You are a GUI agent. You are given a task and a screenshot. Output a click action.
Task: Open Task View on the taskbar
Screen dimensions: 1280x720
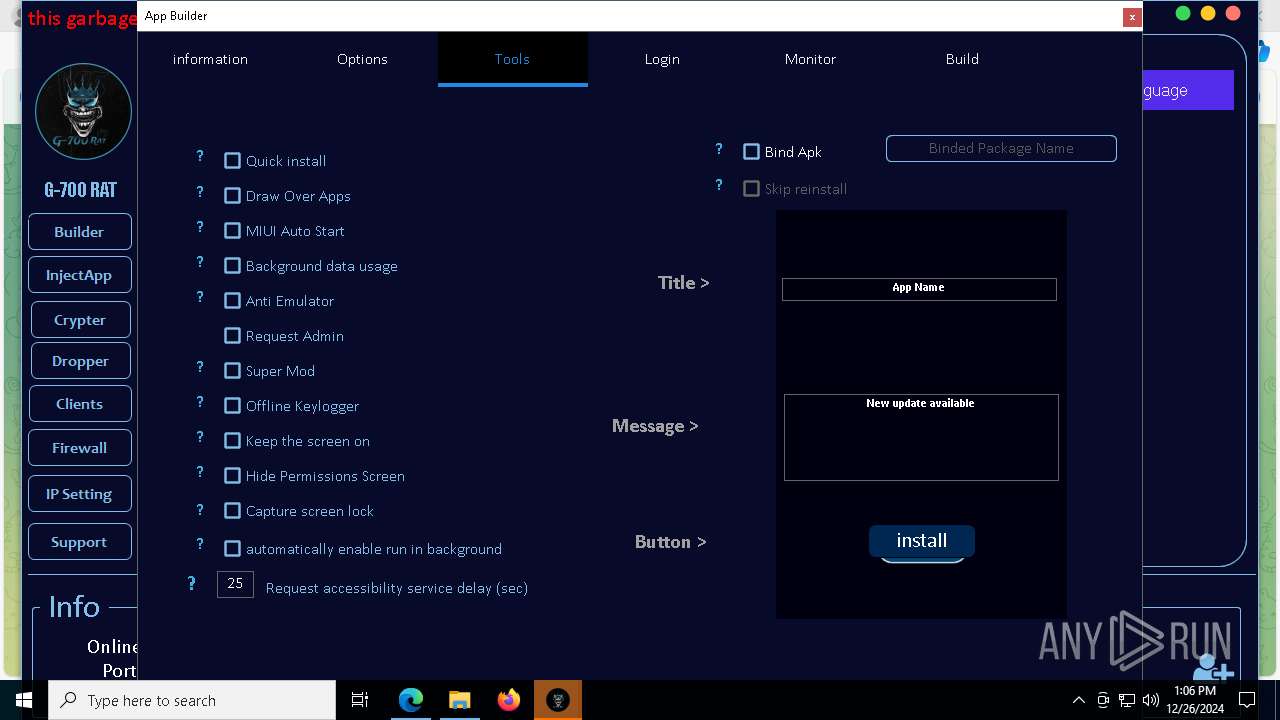(x=360, y=700)
